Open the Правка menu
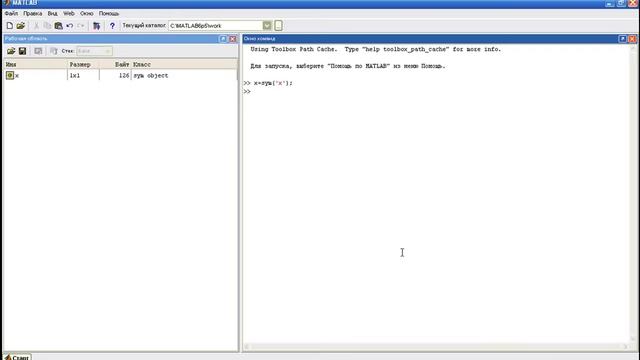This screenshot has height=360, width=640. (33, 13)
